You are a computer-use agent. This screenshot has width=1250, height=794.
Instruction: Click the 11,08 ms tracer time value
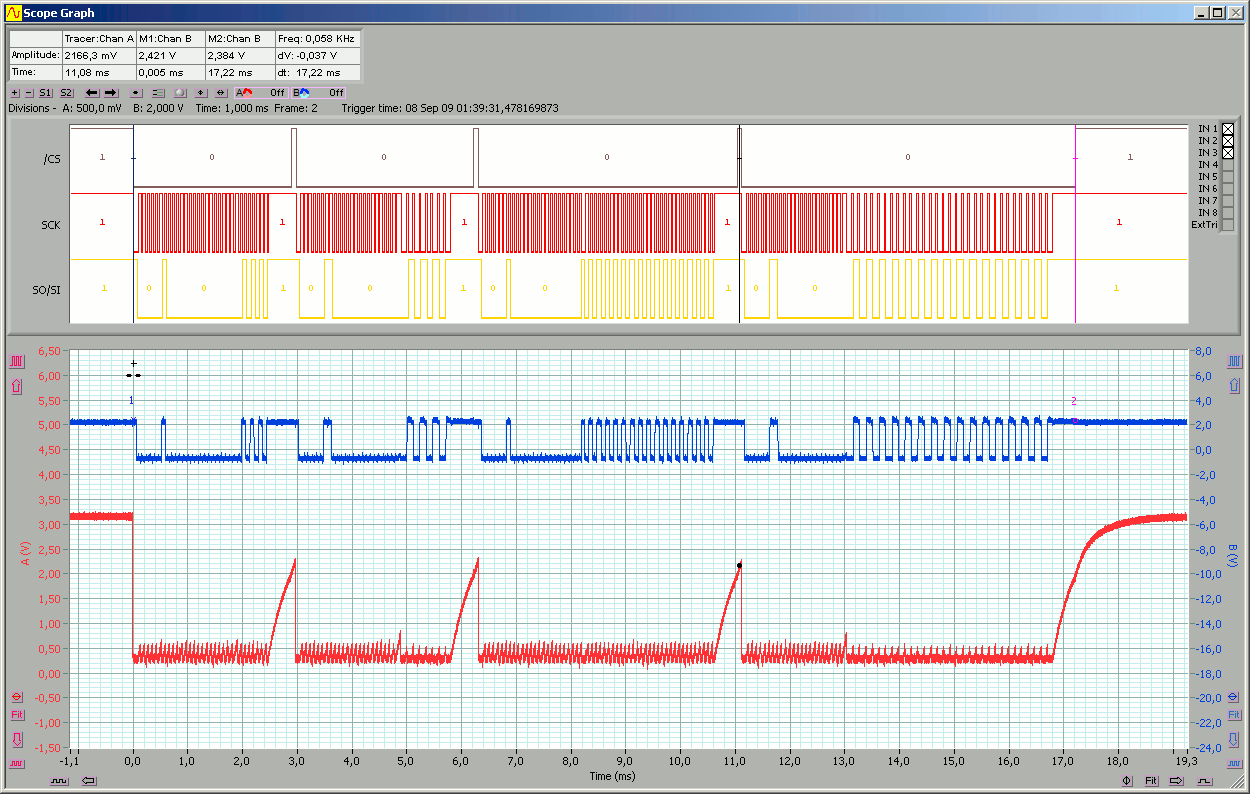[99, 72]
